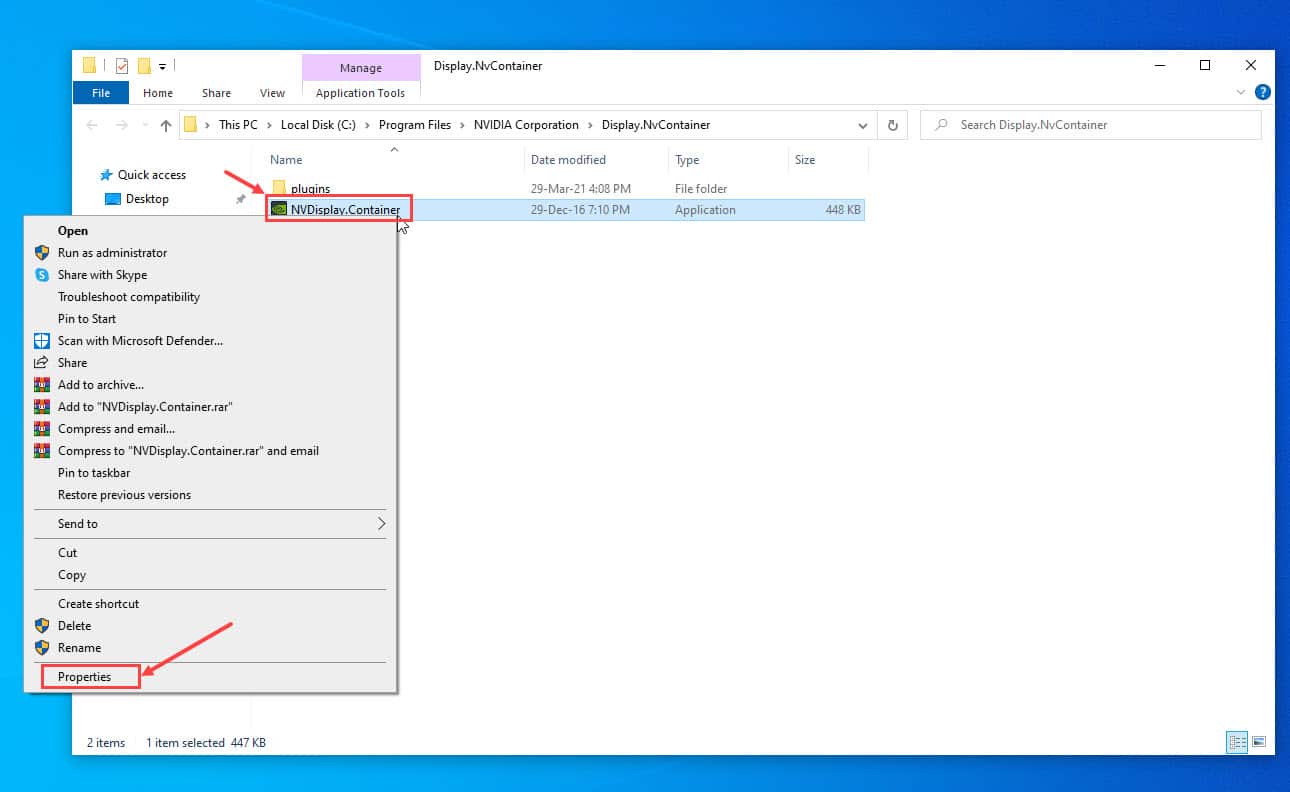Viewport: 1290px width, 792px height.
Task: Go up one folder level arrow
Action: [166, 125]
